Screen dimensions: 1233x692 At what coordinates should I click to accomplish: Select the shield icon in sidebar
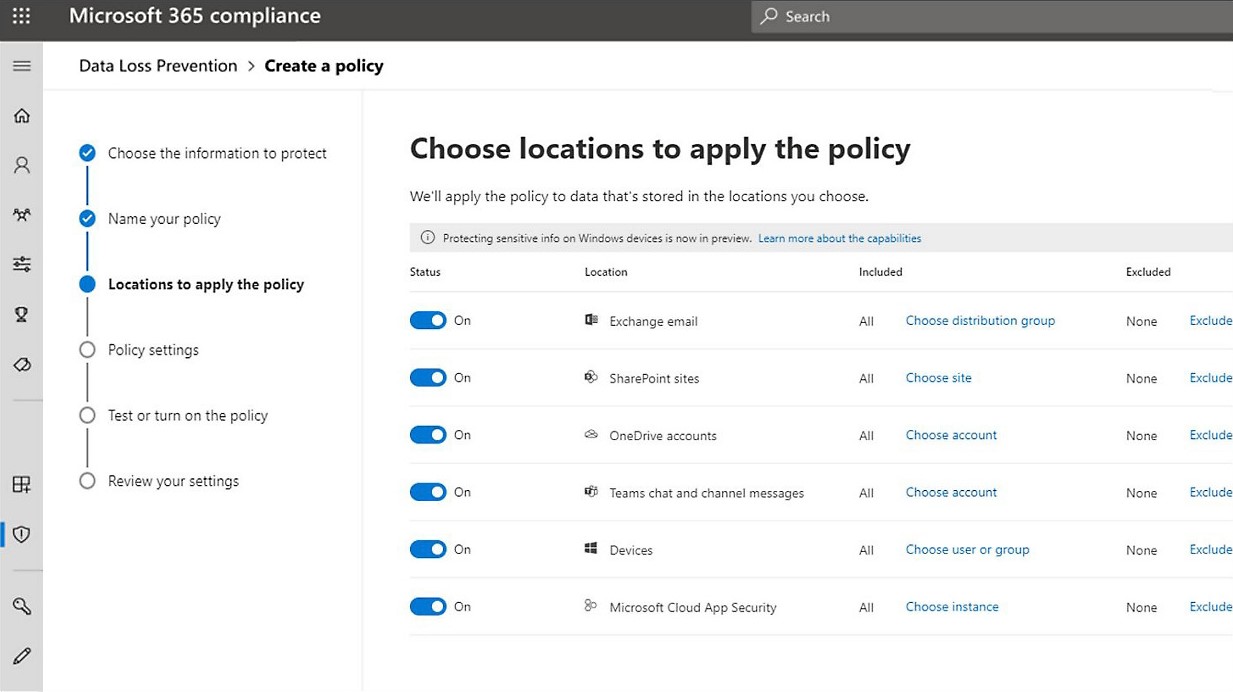click(x=21, y=534)
